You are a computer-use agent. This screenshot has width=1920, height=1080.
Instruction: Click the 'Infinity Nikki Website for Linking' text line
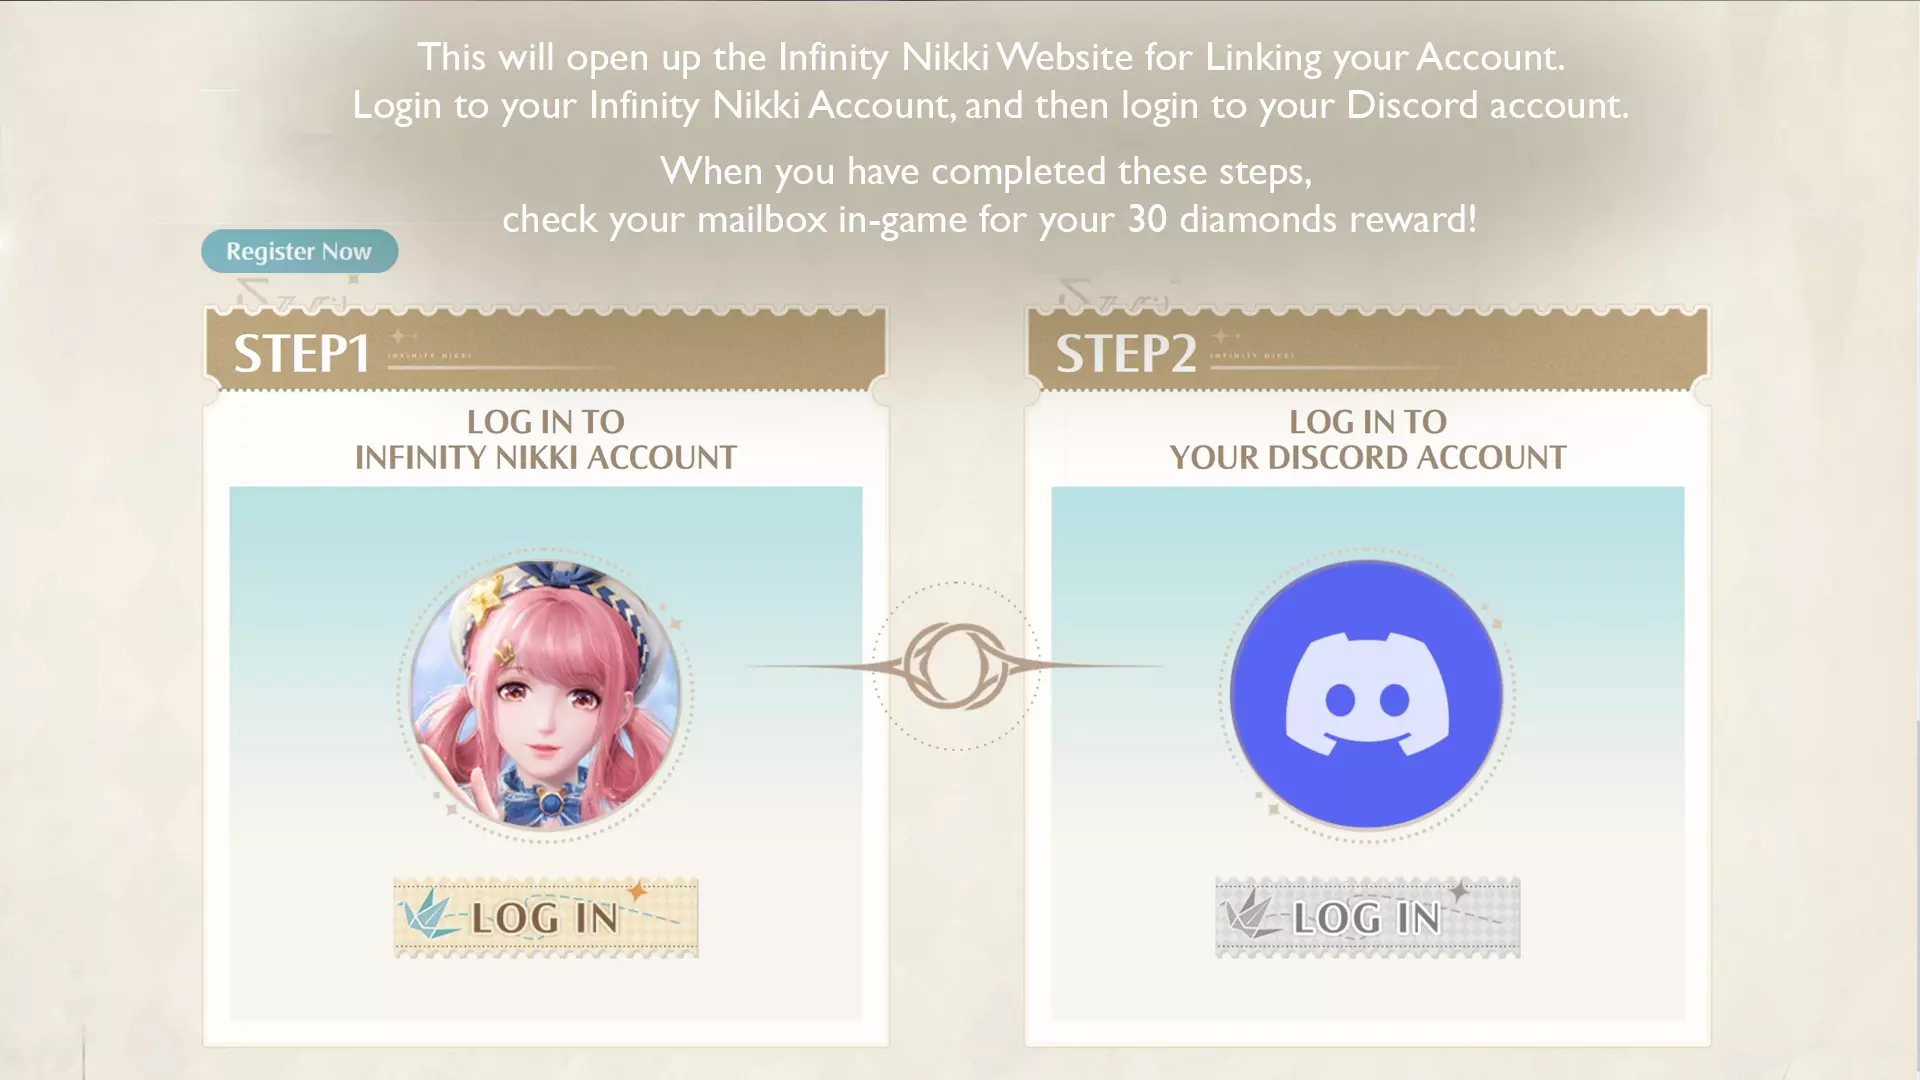(x=991, y=57)
